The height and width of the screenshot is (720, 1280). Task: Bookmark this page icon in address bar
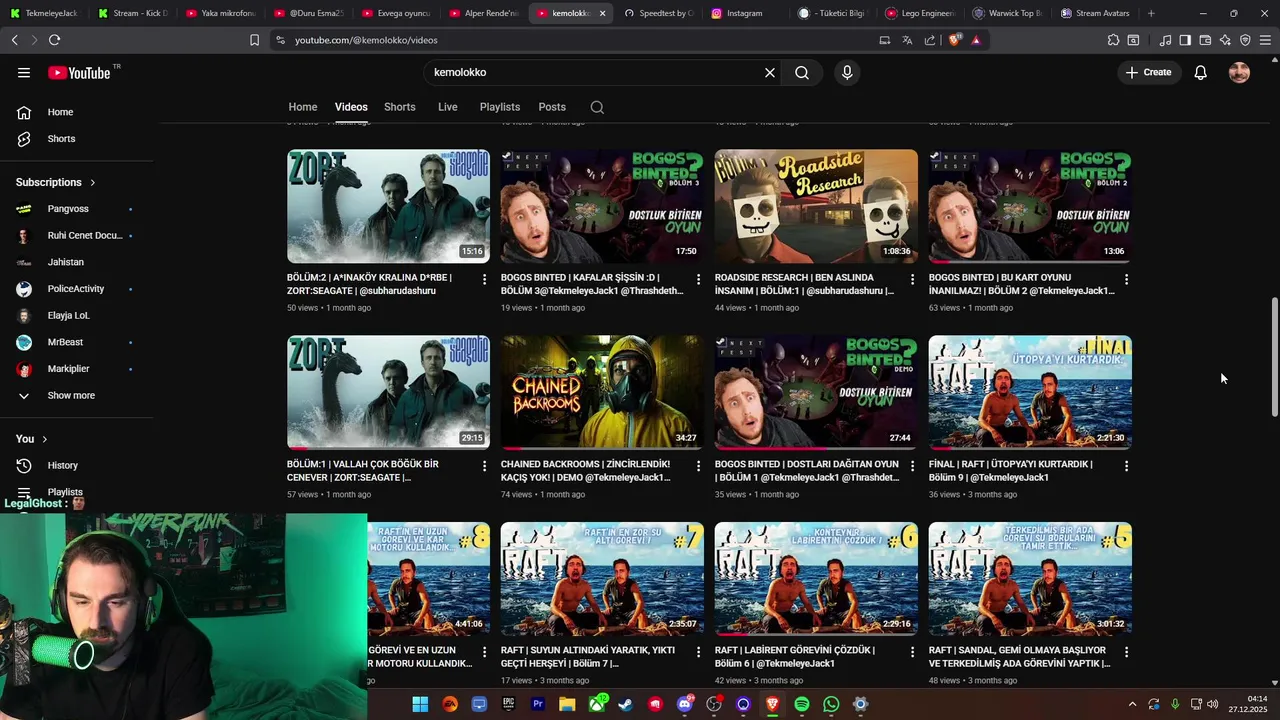click(x=254, y=40)
